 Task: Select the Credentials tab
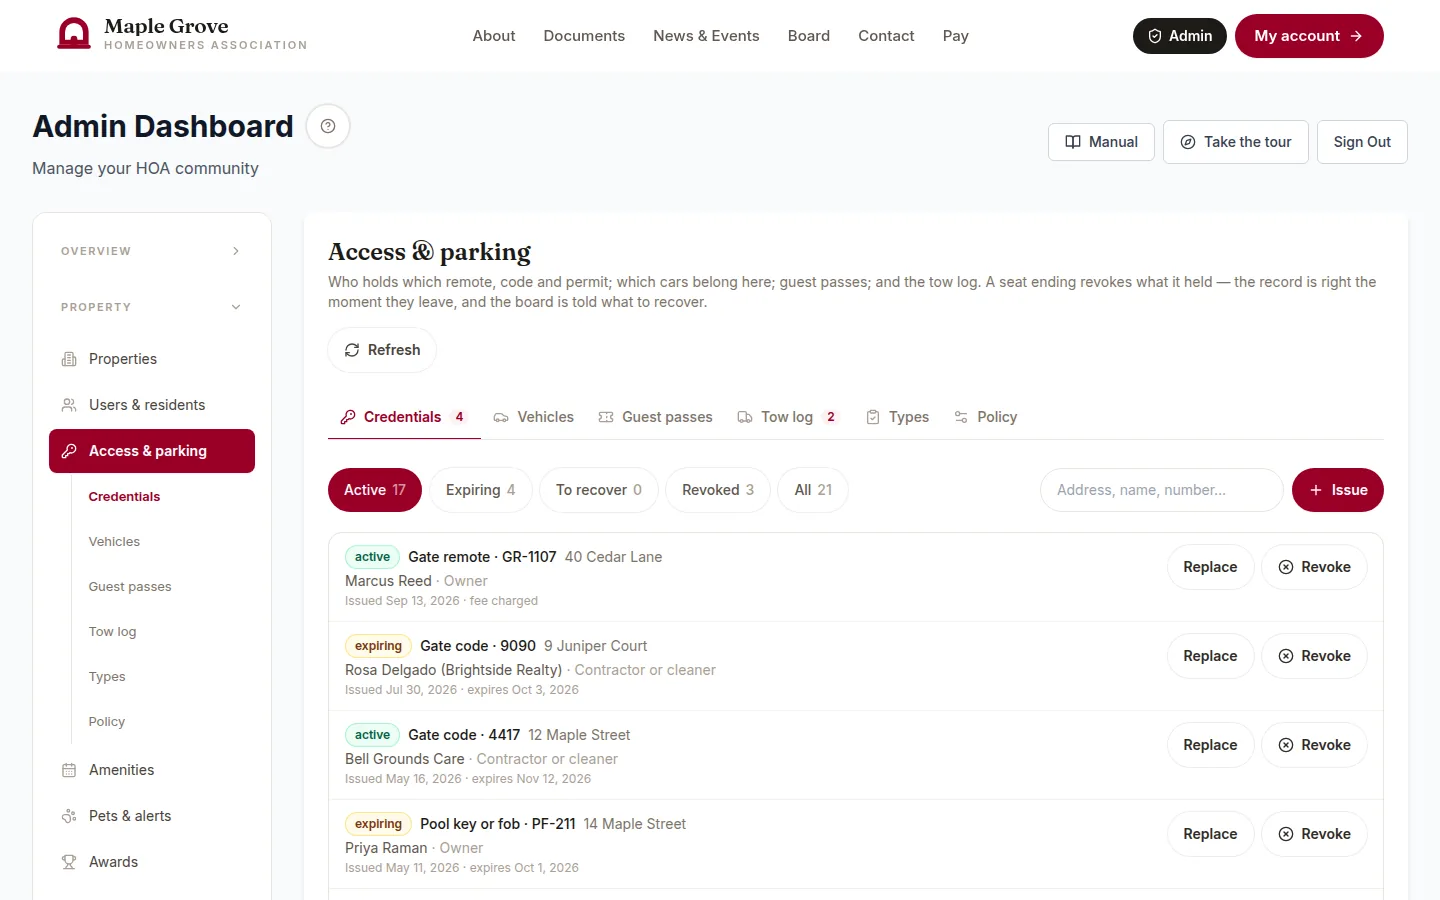pyautogui.click(x=404, y=417)
